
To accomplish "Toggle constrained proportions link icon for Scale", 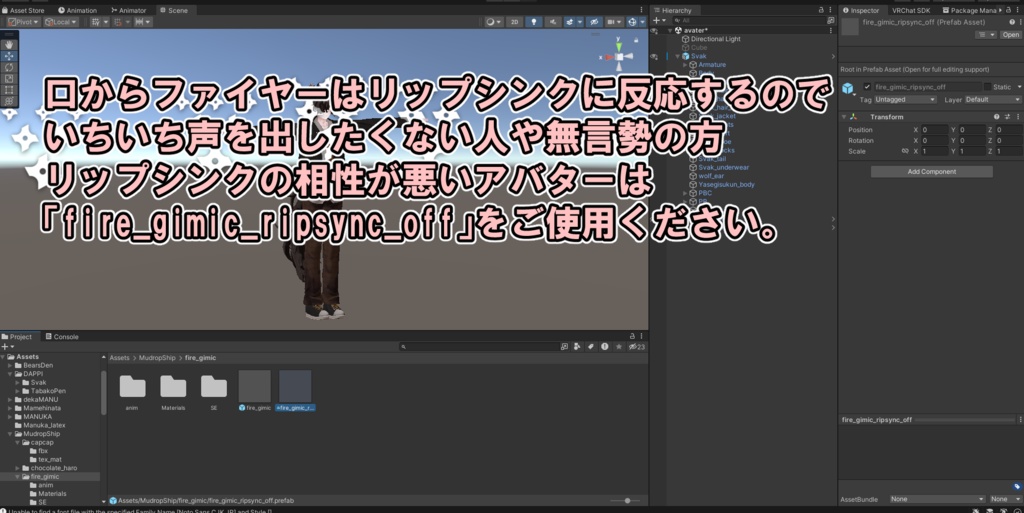I will click(x=904, y=151).
